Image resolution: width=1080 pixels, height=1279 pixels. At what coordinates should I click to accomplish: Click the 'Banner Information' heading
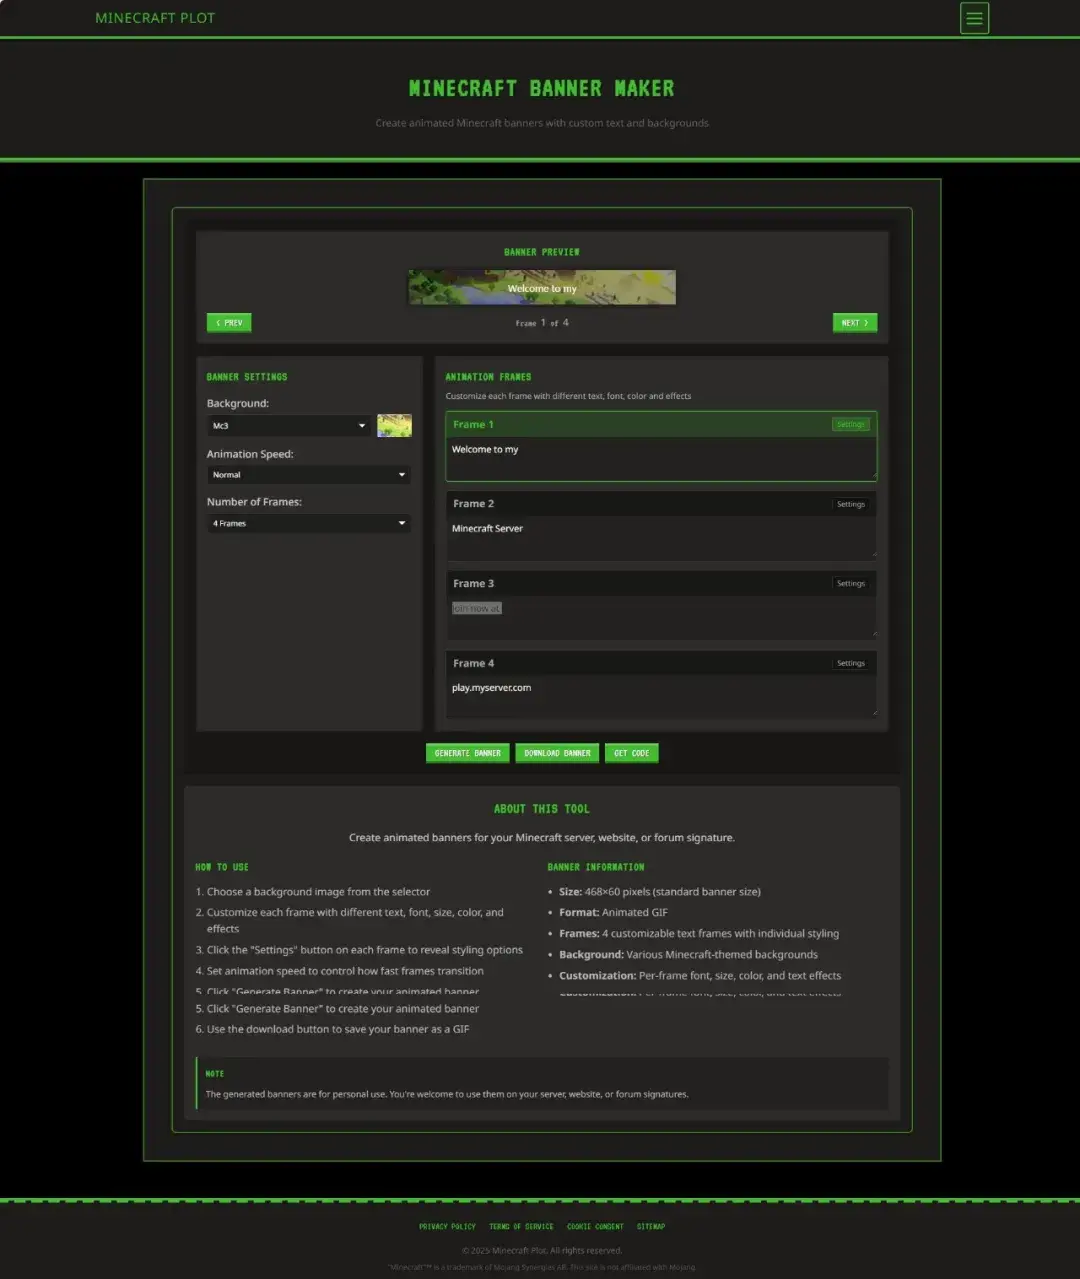coord(596,867)
